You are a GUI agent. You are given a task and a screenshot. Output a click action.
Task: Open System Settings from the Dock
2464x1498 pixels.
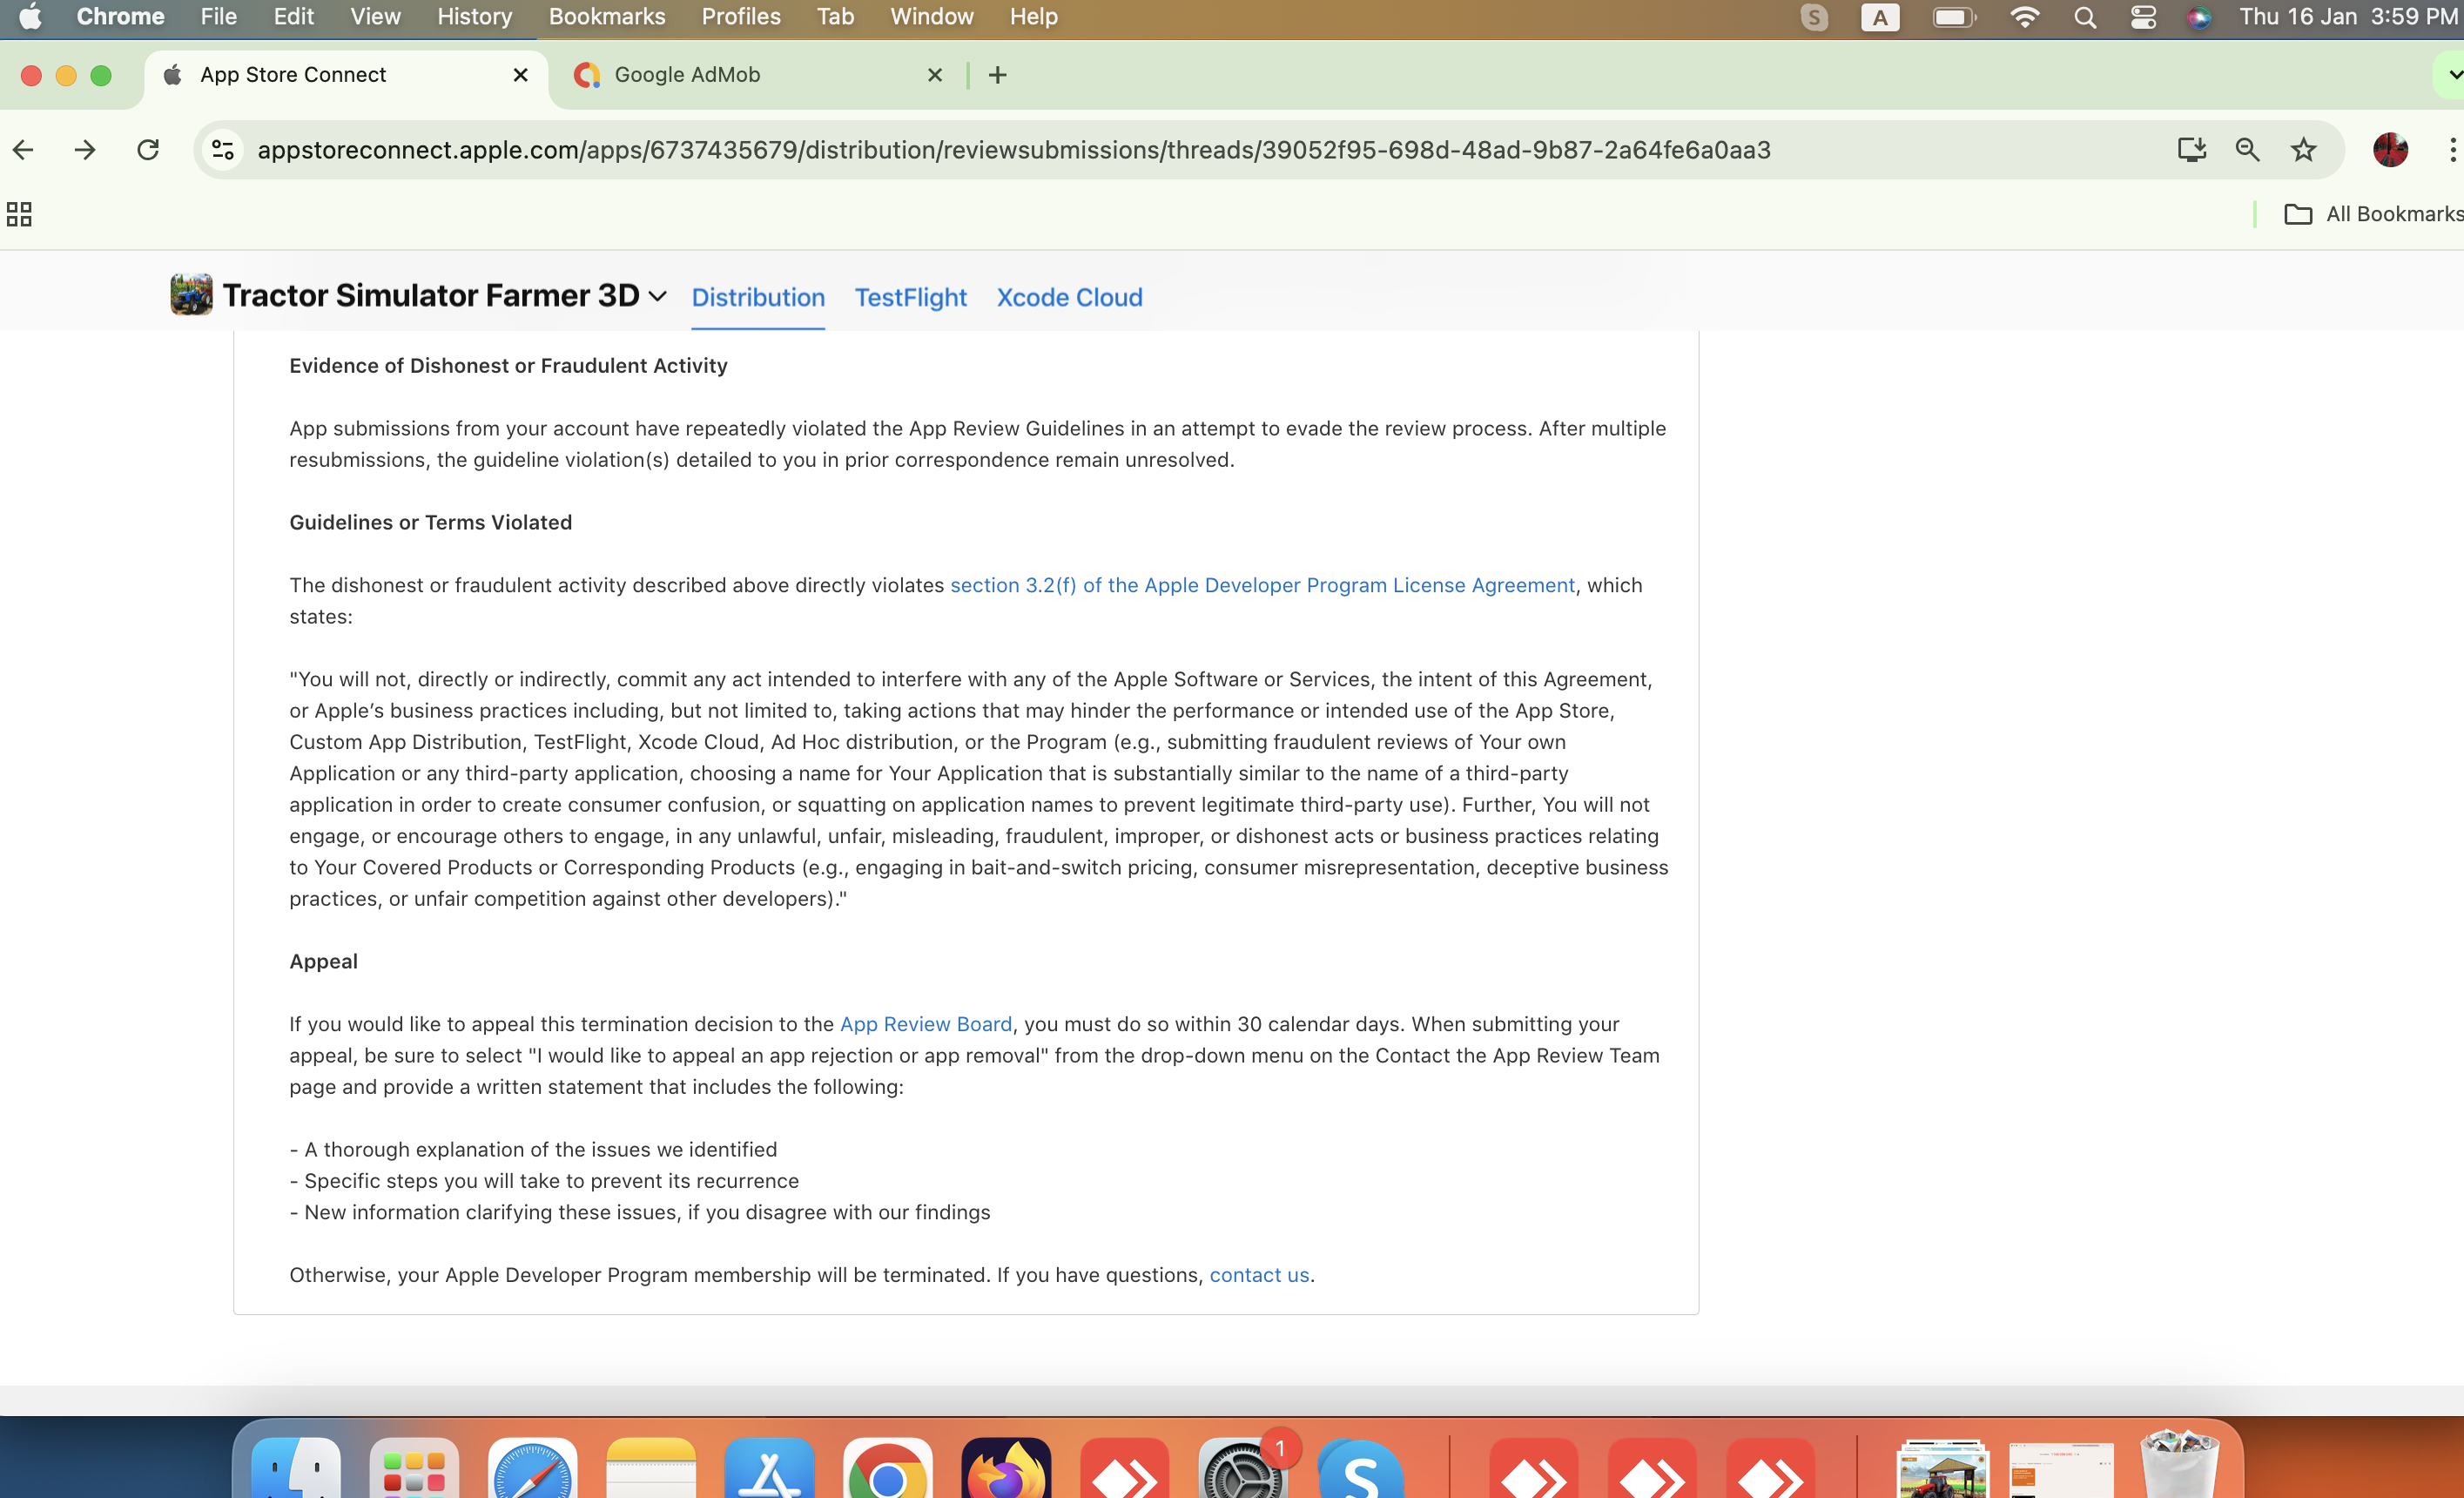pos(1242,1468)
